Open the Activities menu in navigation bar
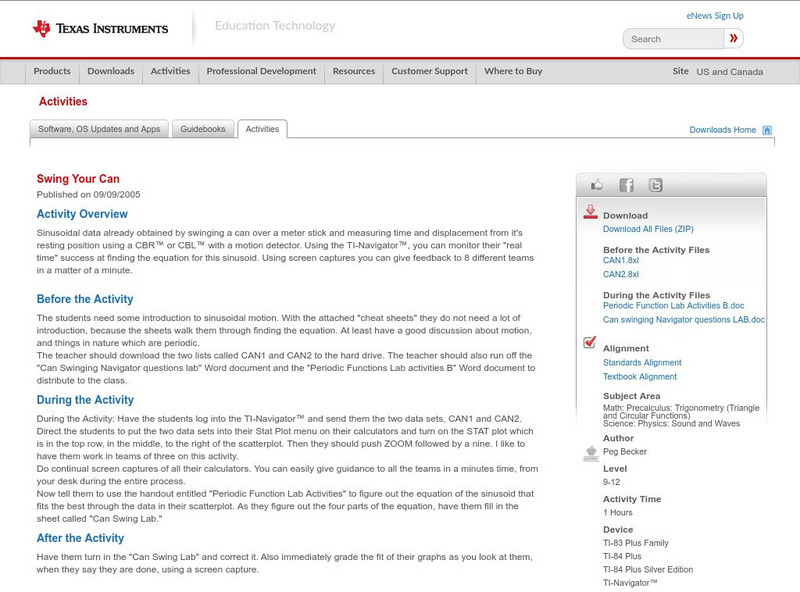The width and height of the screenshot is (800, 592). (x=170, y=71)
